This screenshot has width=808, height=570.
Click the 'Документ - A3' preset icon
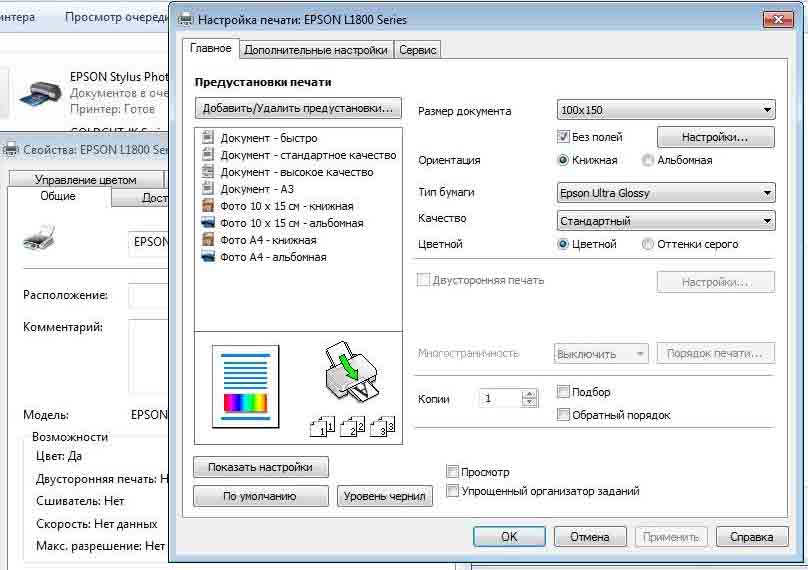[x=208, y=188]
